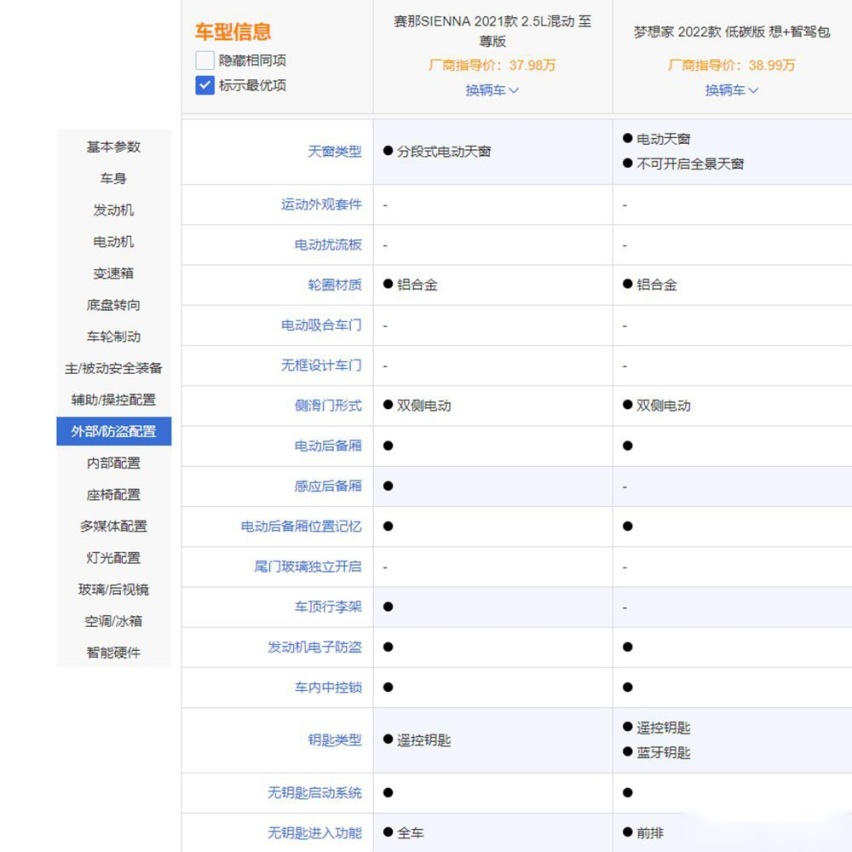Click the 梦想家 2022款 model title
The width and height of the screenshot is (852, 852).
click(731, 32)
